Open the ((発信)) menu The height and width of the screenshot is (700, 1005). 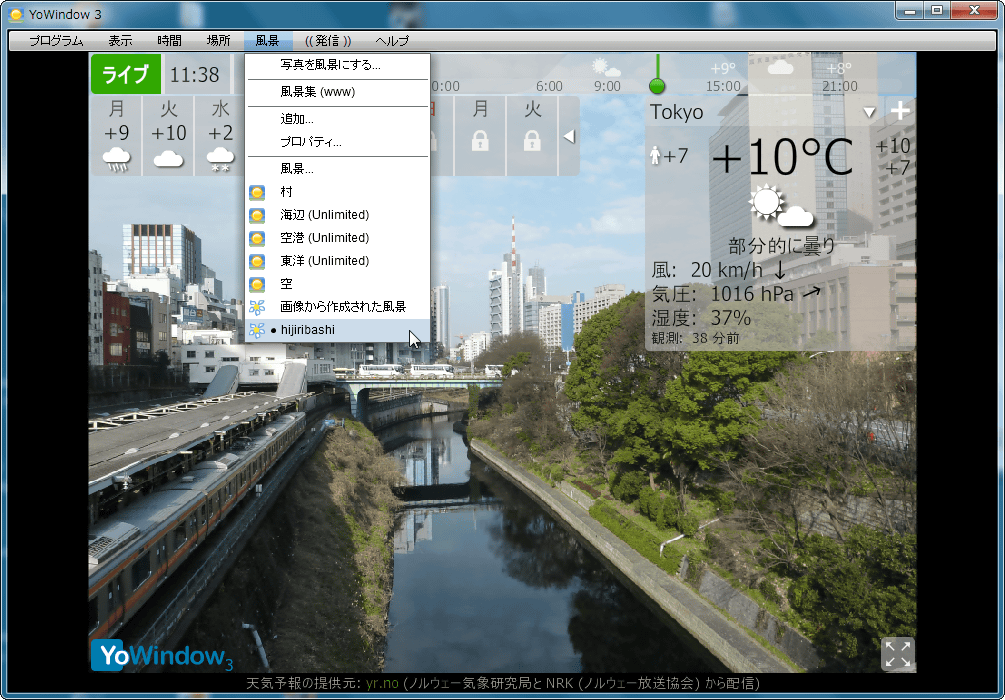point(328,41)
